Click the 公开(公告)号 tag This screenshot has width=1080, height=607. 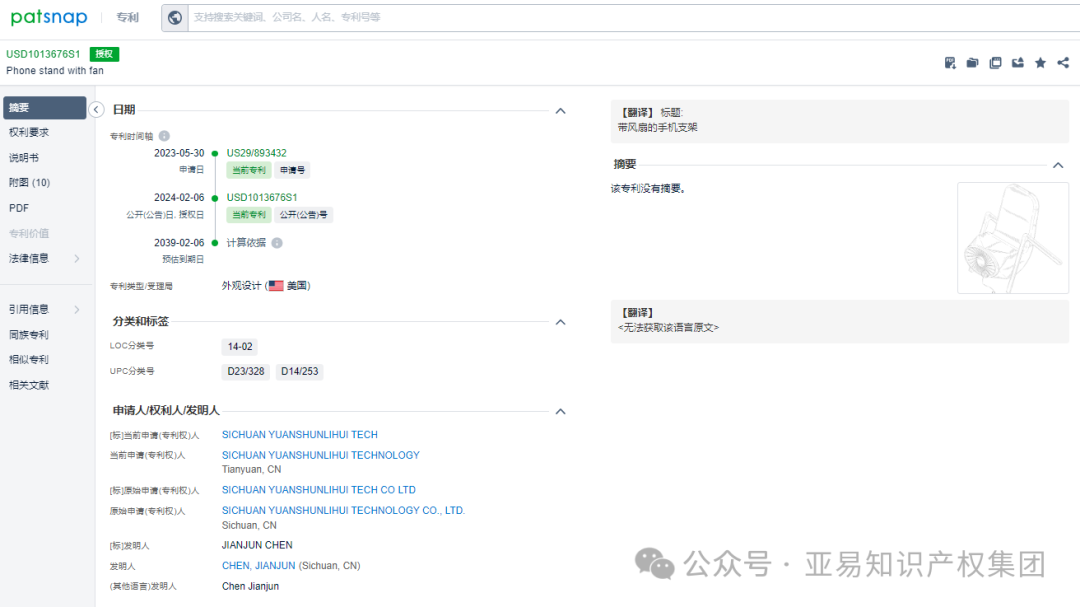point(303,215)
